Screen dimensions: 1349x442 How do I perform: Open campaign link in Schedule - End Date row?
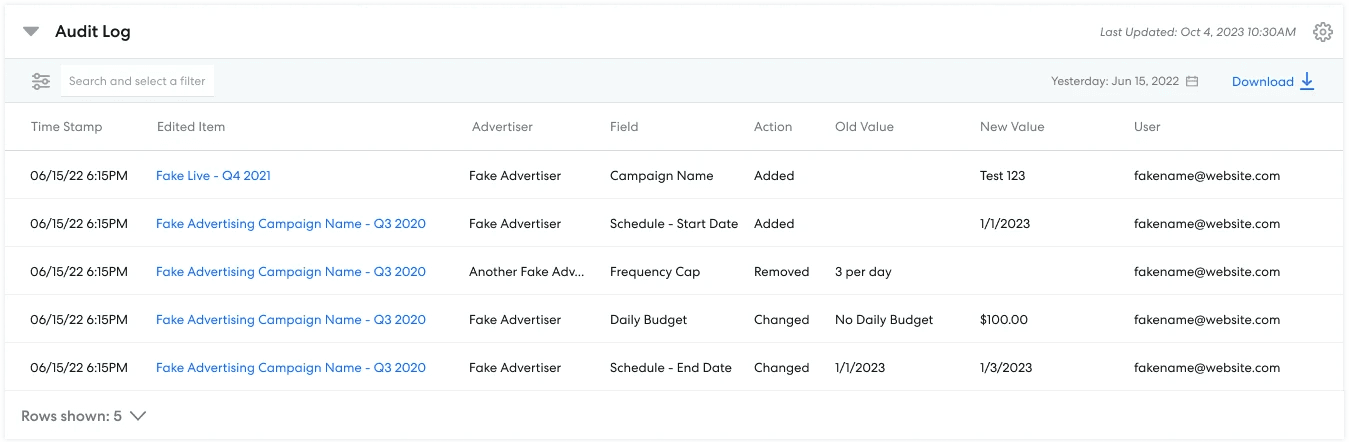[x=290, y=368]
